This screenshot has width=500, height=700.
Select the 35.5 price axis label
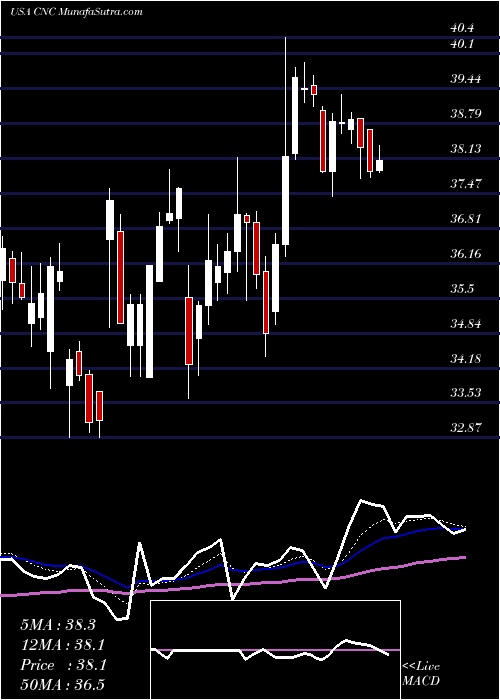[x=462, y=288]
